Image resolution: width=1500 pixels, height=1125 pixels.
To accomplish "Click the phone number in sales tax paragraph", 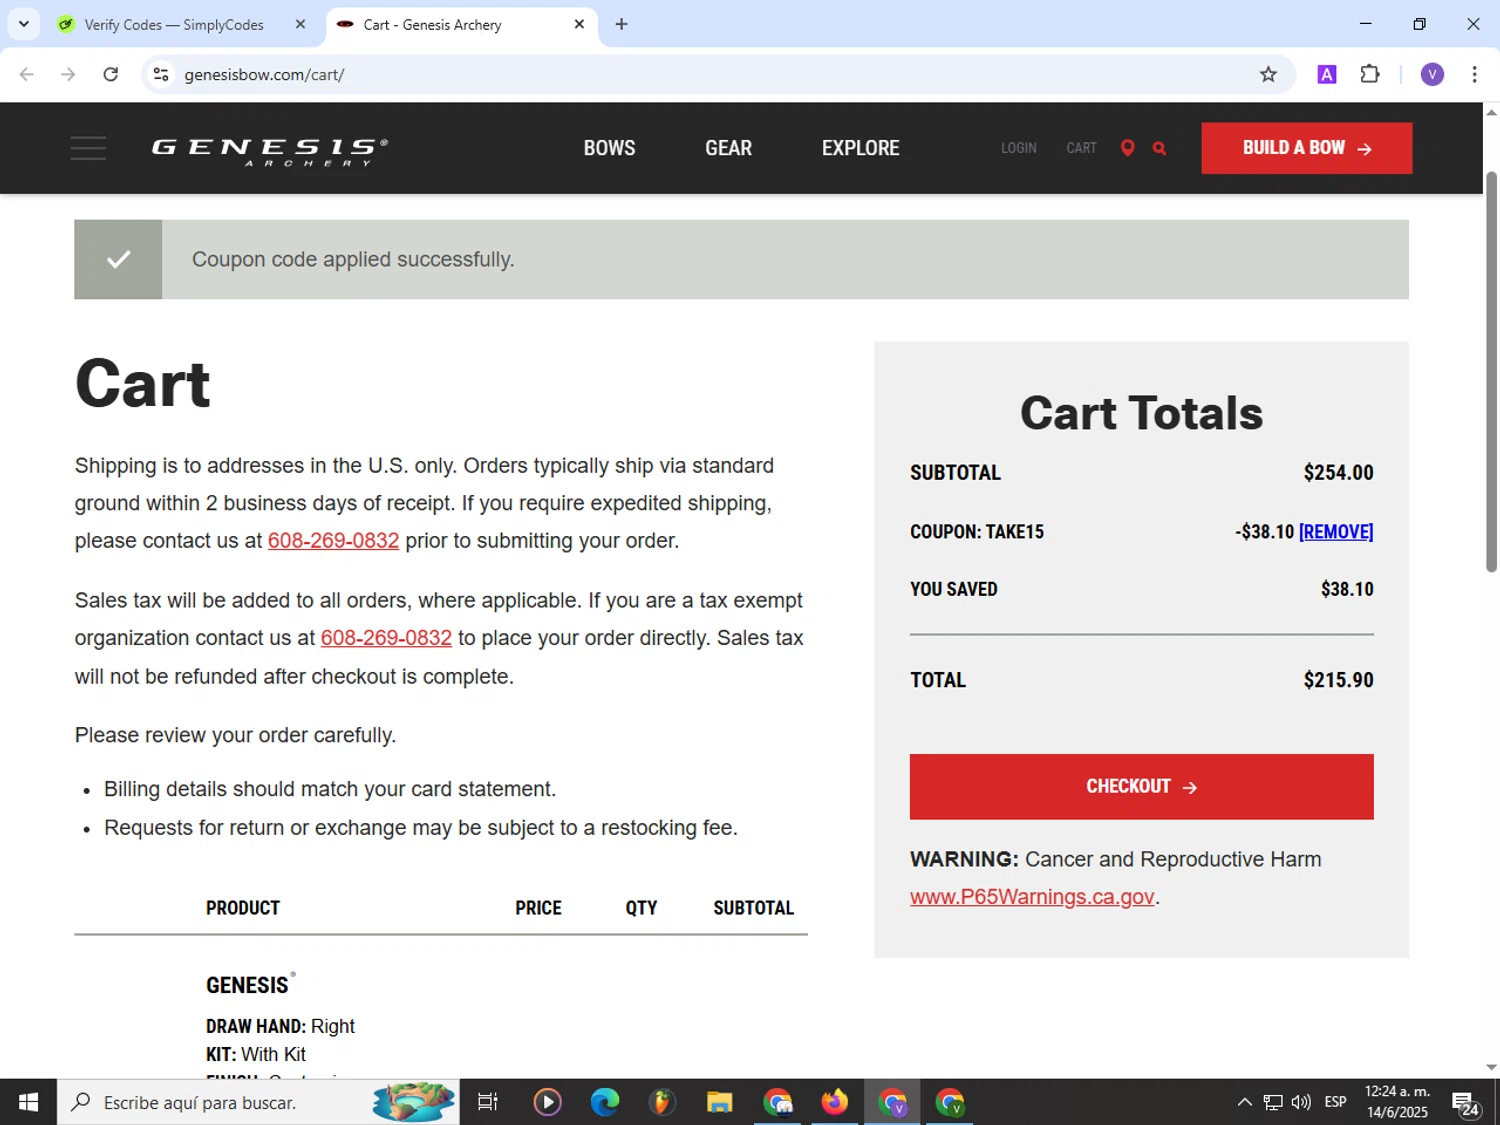I will tap(386, 638).
